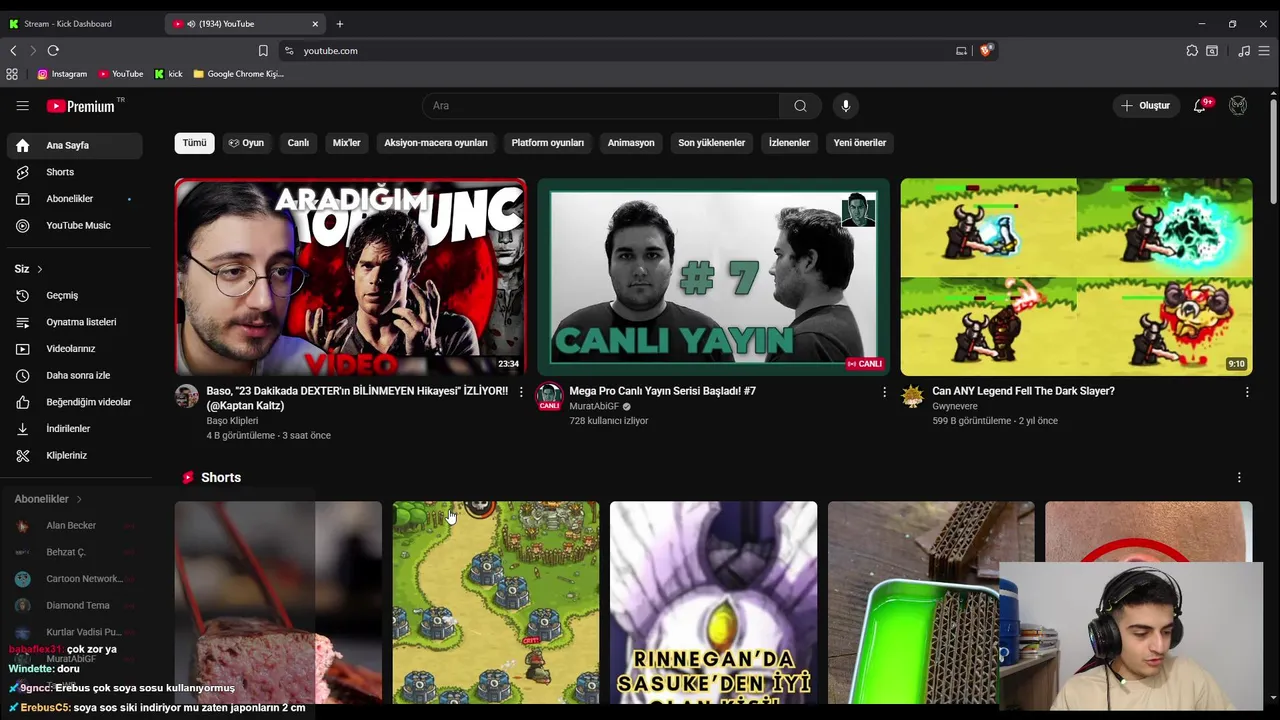Select Platform oyunları chip
Image resolution: width=1280 pixels, height=720 pixels.
[548, 143]
